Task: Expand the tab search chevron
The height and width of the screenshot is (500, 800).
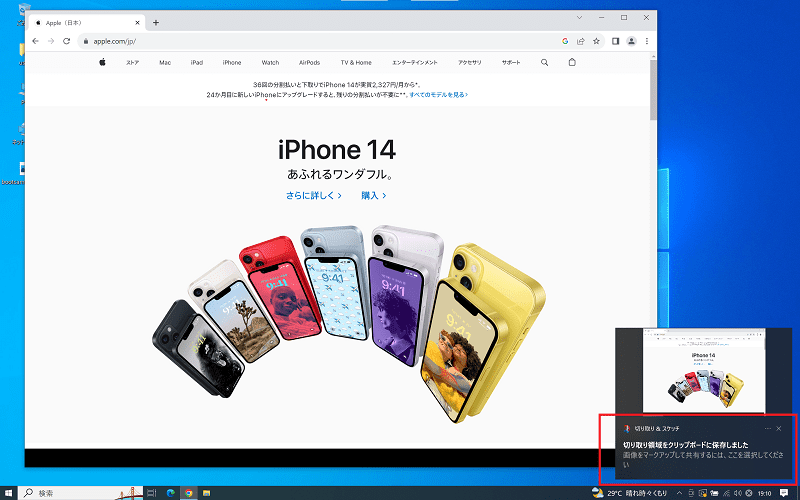Action: 579,17
